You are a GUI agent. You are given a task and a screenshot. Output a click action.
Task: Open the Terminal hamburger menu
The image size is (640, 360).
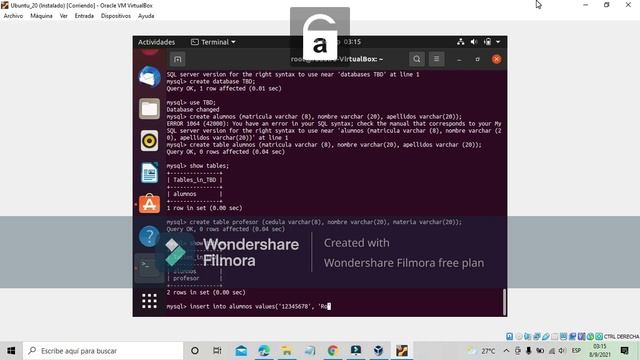coord(436,59)
